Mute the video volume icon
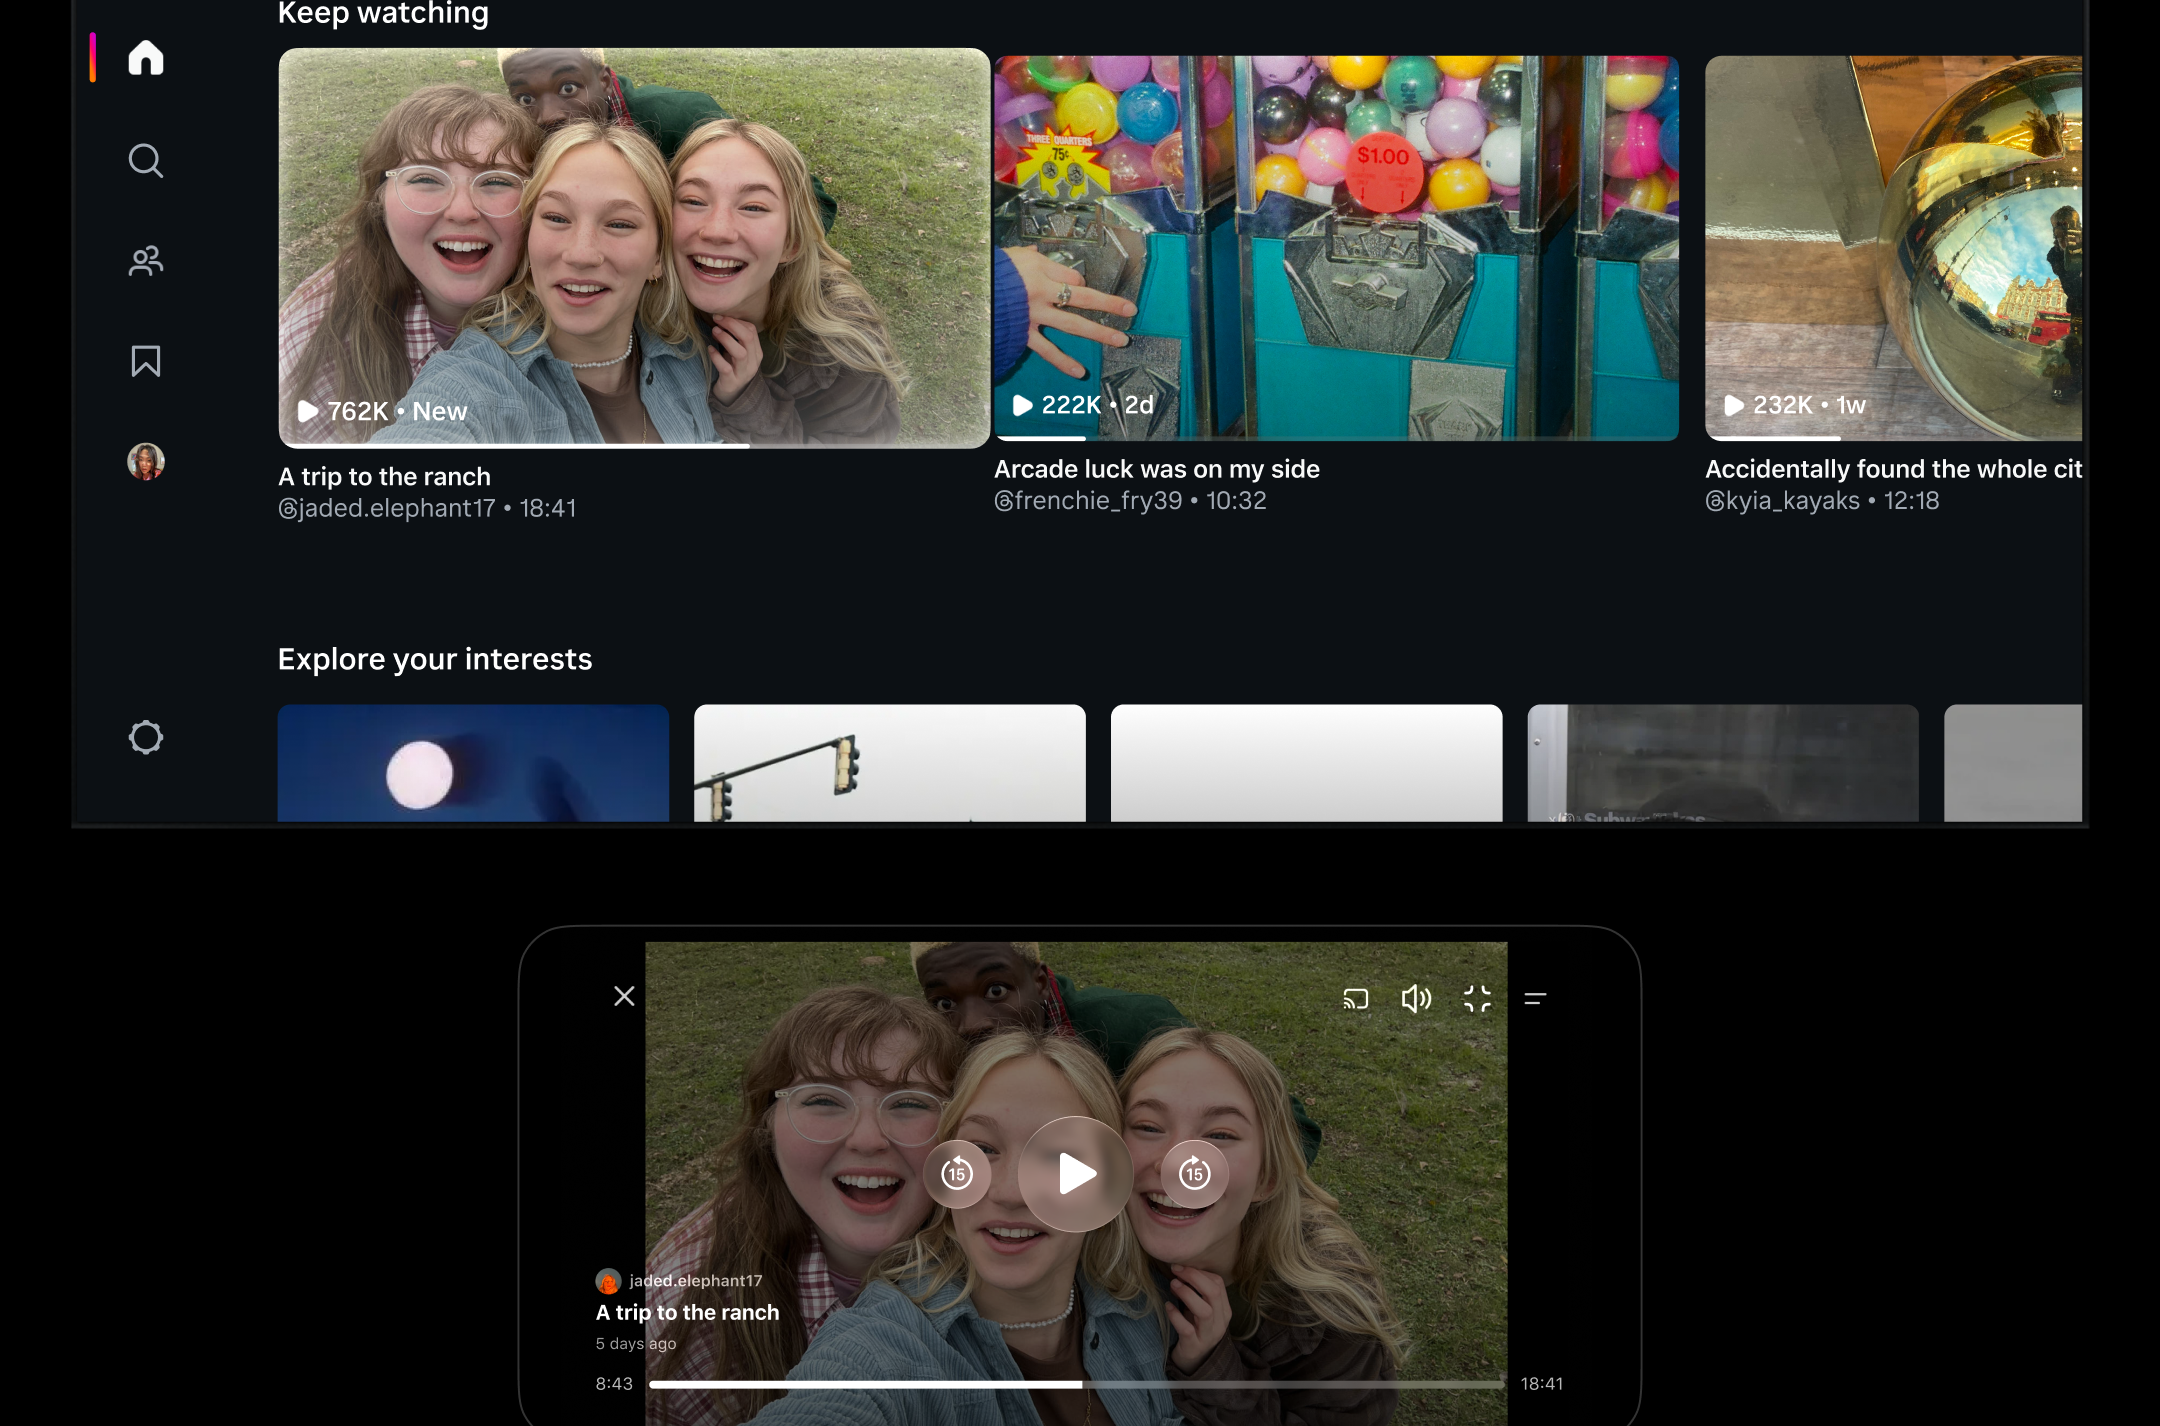Screen dimensions: 2160x1426 coord(1416,998)
